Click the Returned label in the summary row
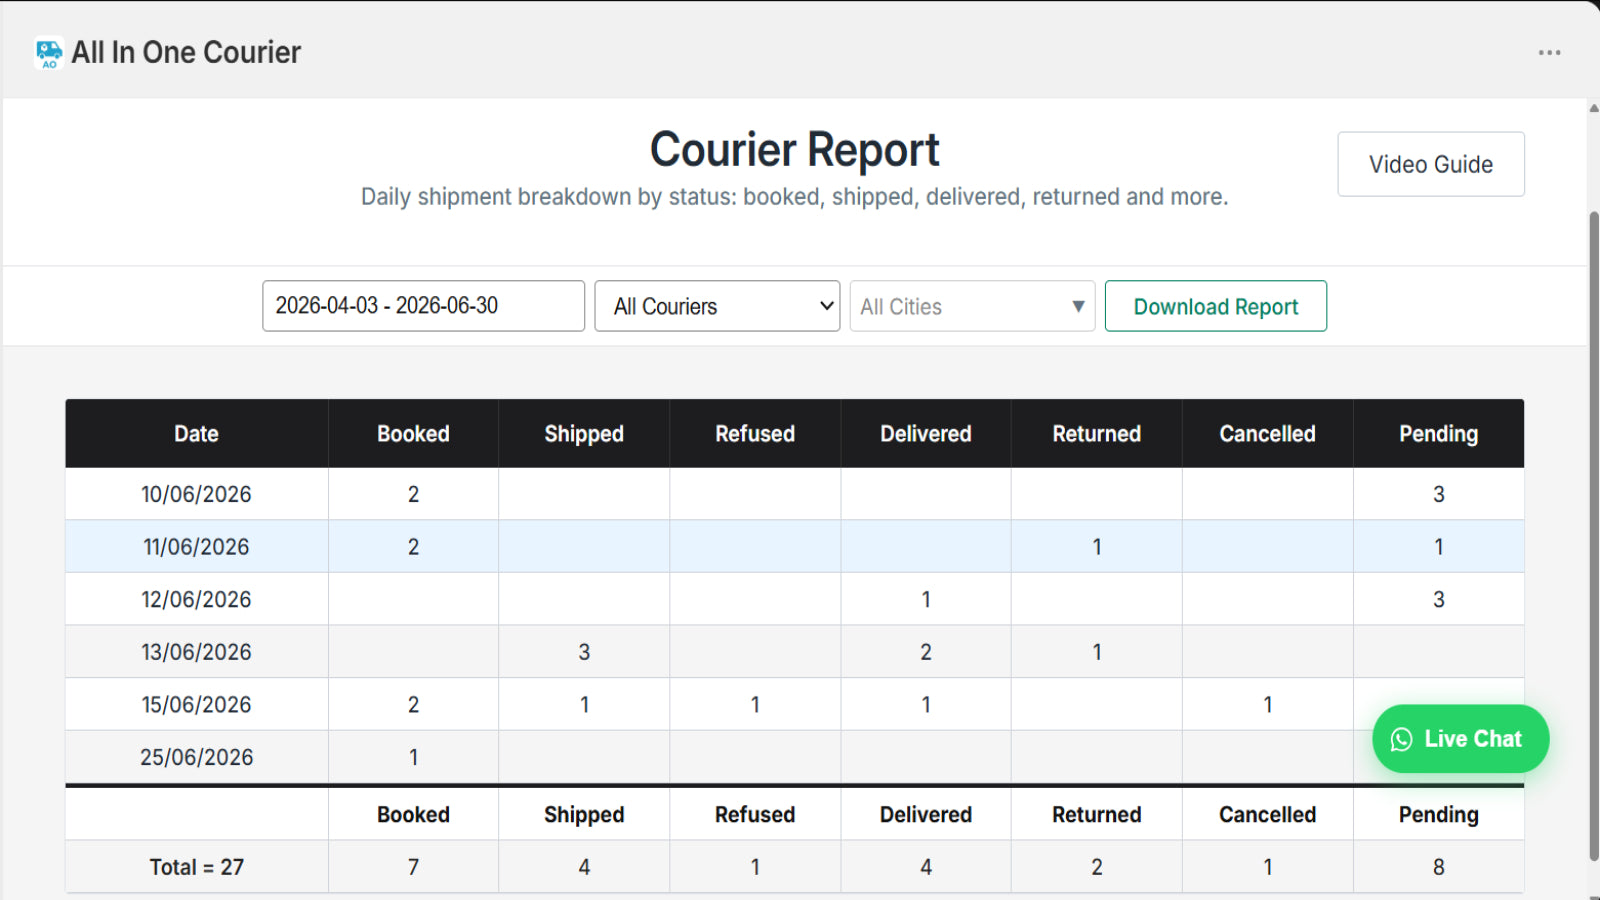1600x900 pixels. (x=1097, y=814)
